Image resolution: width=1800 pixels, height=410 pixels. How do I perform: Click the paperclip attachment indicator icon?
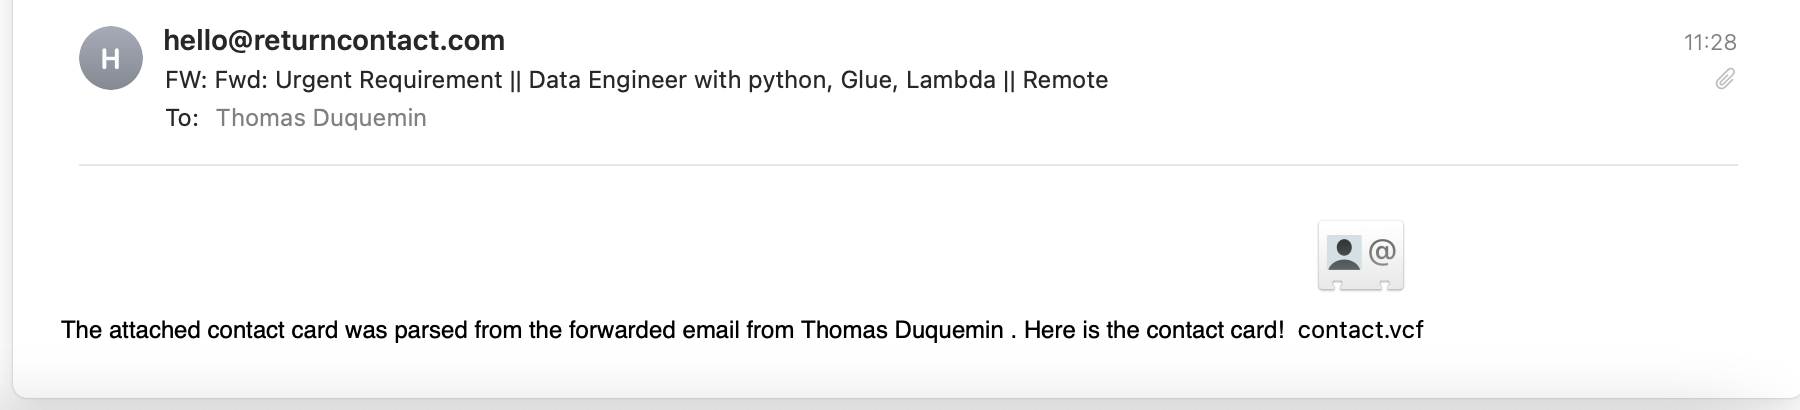click(x=1725, y=79)
